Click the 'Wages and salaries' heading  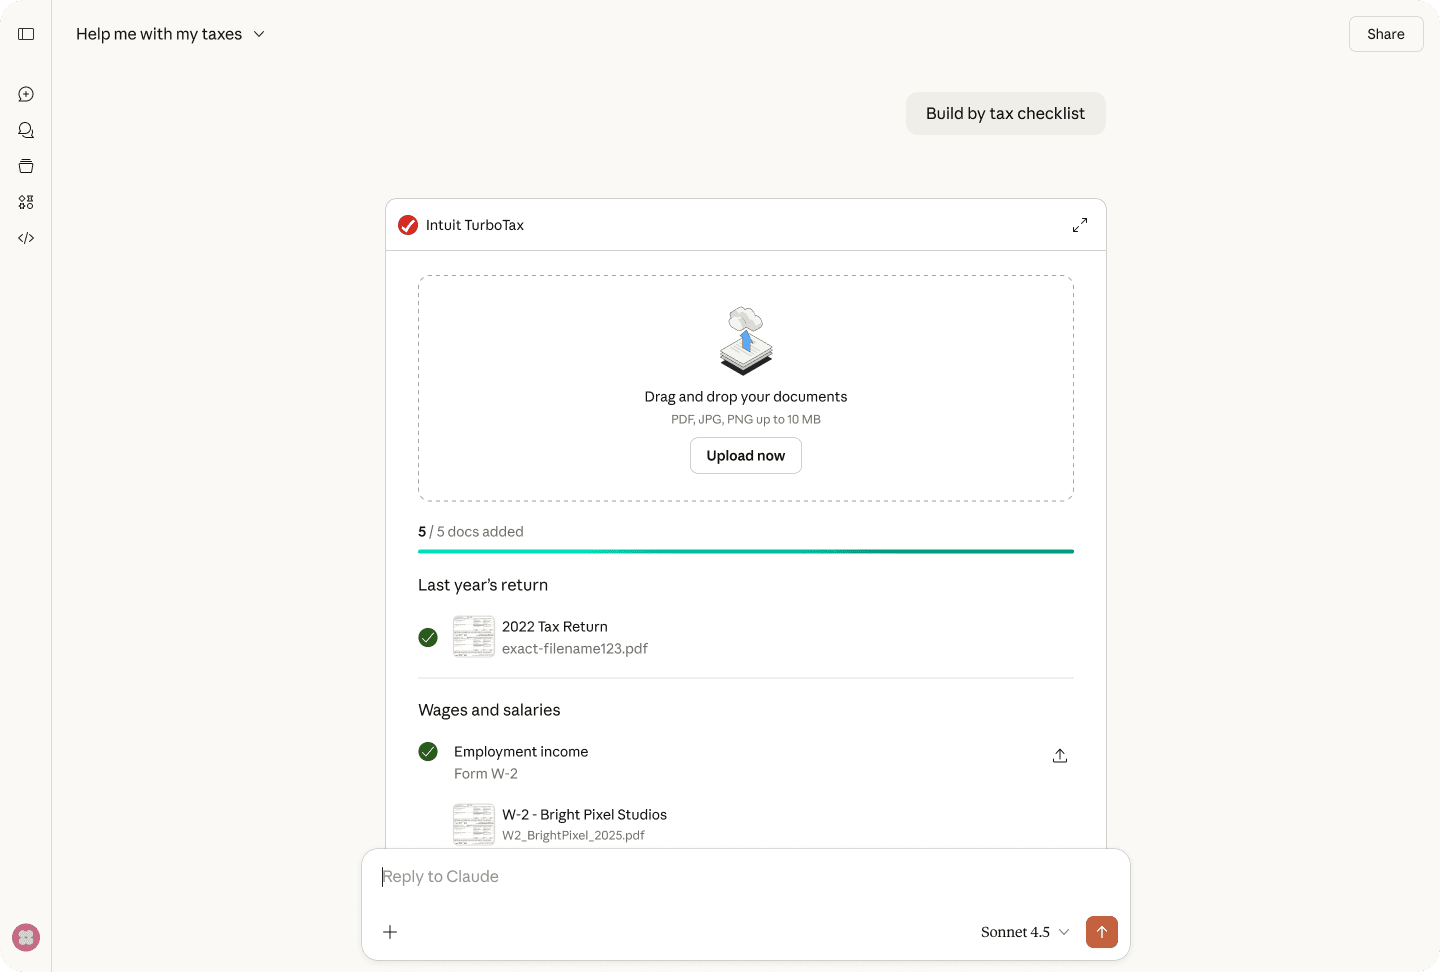point(489,710)
